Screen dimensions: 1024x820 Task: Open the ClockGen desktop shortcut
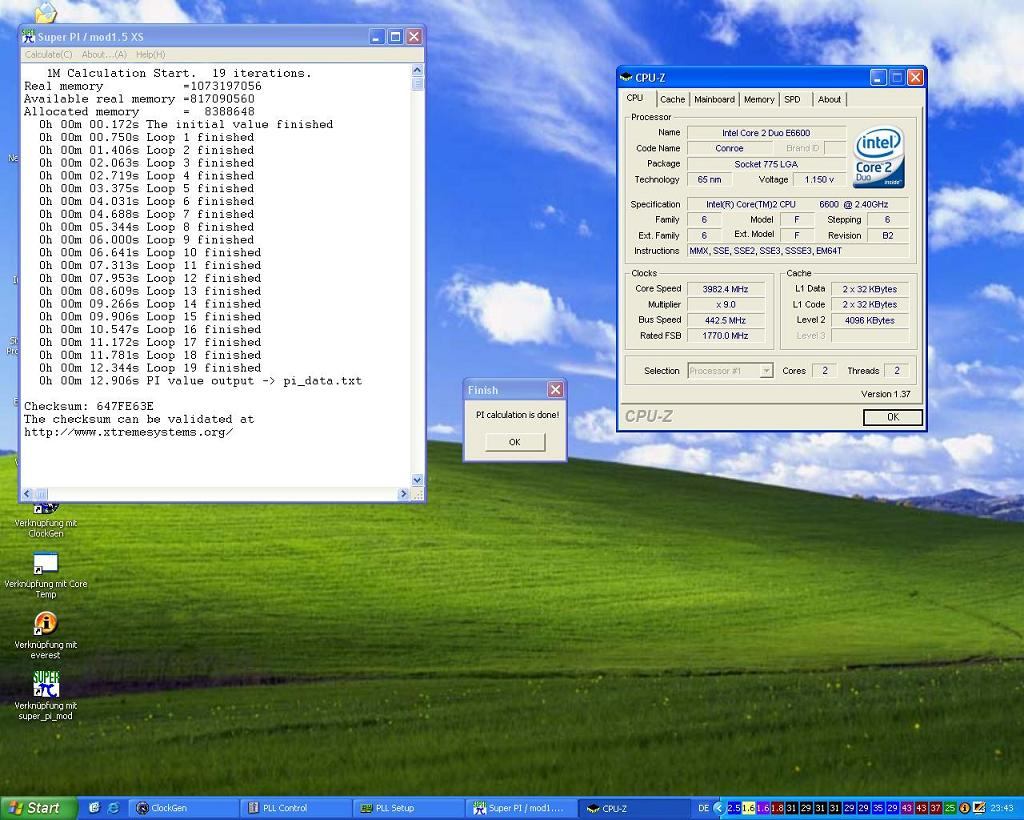tap(45, 520)
